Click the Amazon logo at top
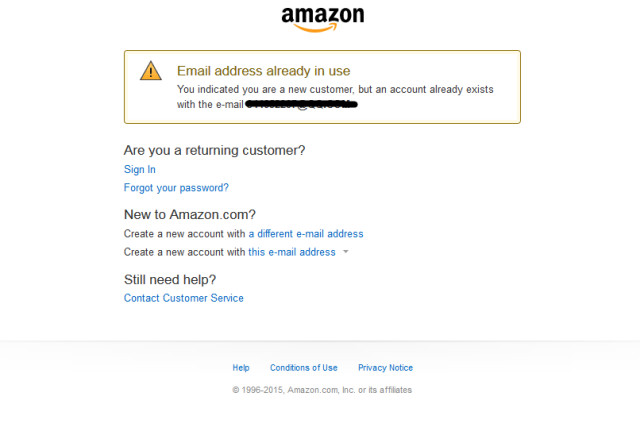This screenshot has width=640, height=431. pos(322,18)
